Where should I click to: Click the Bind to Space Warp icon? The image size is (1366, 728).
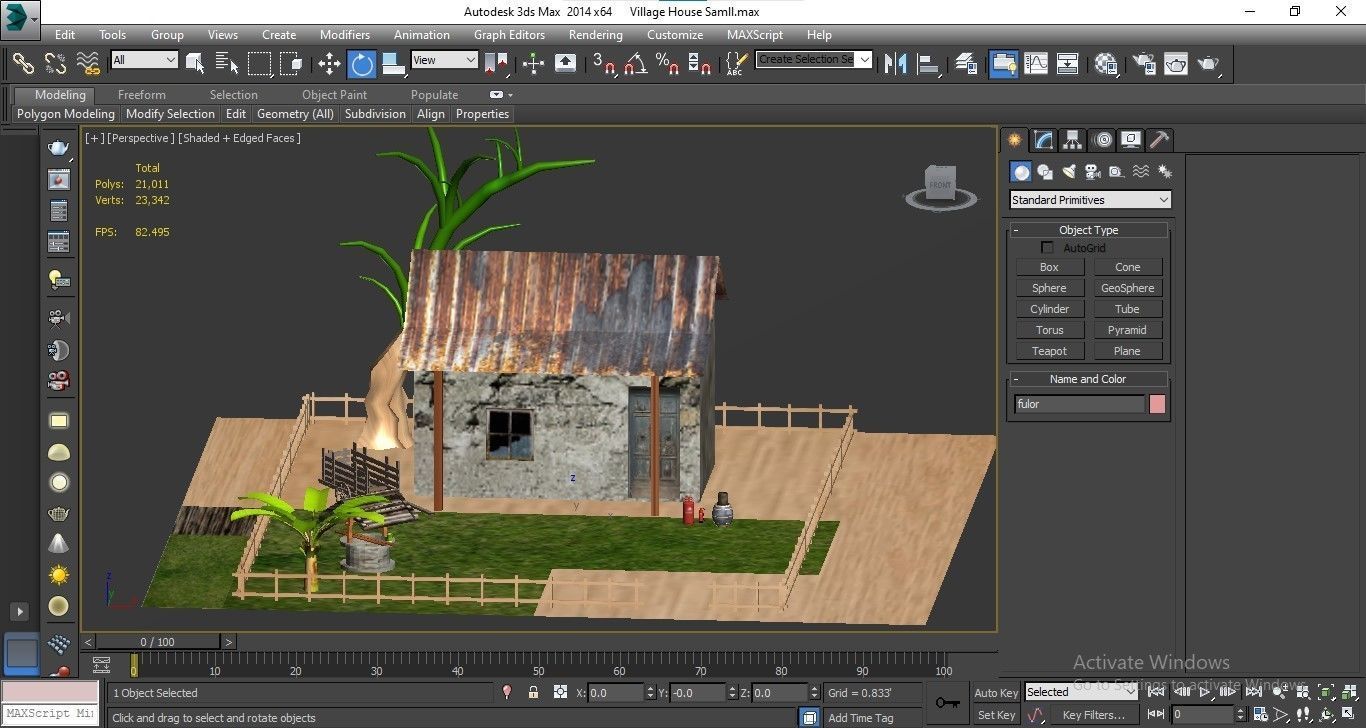tap(89, 64)
